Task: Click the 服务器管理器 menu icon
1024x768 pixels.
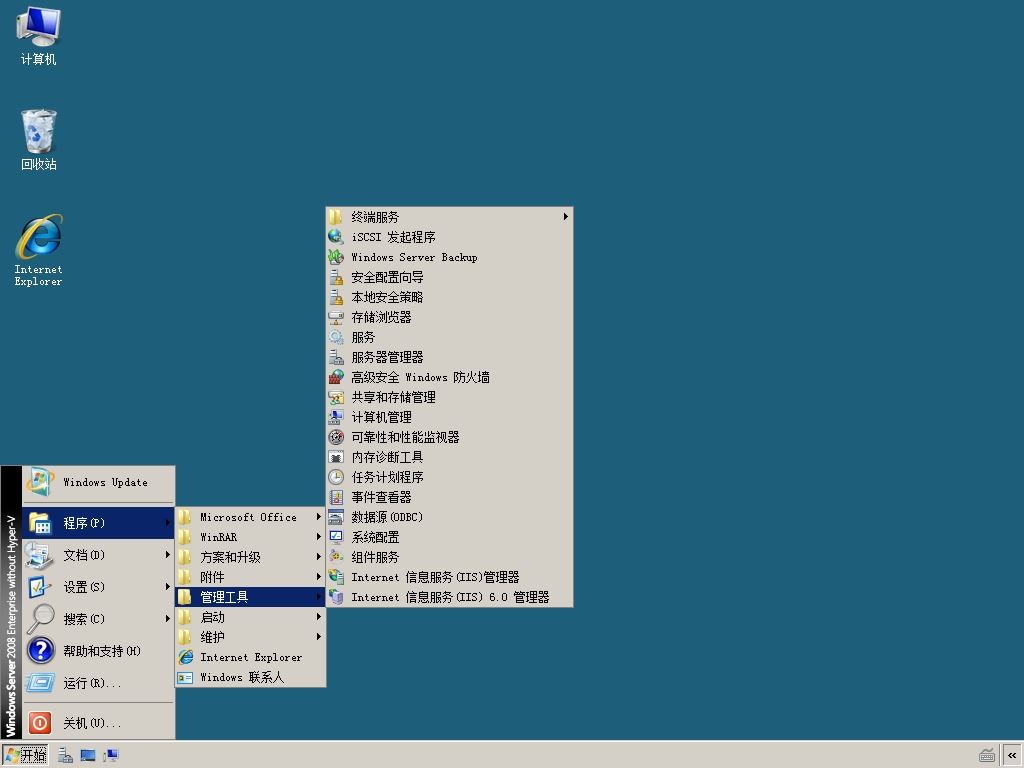Action: (x=336, y=357)
